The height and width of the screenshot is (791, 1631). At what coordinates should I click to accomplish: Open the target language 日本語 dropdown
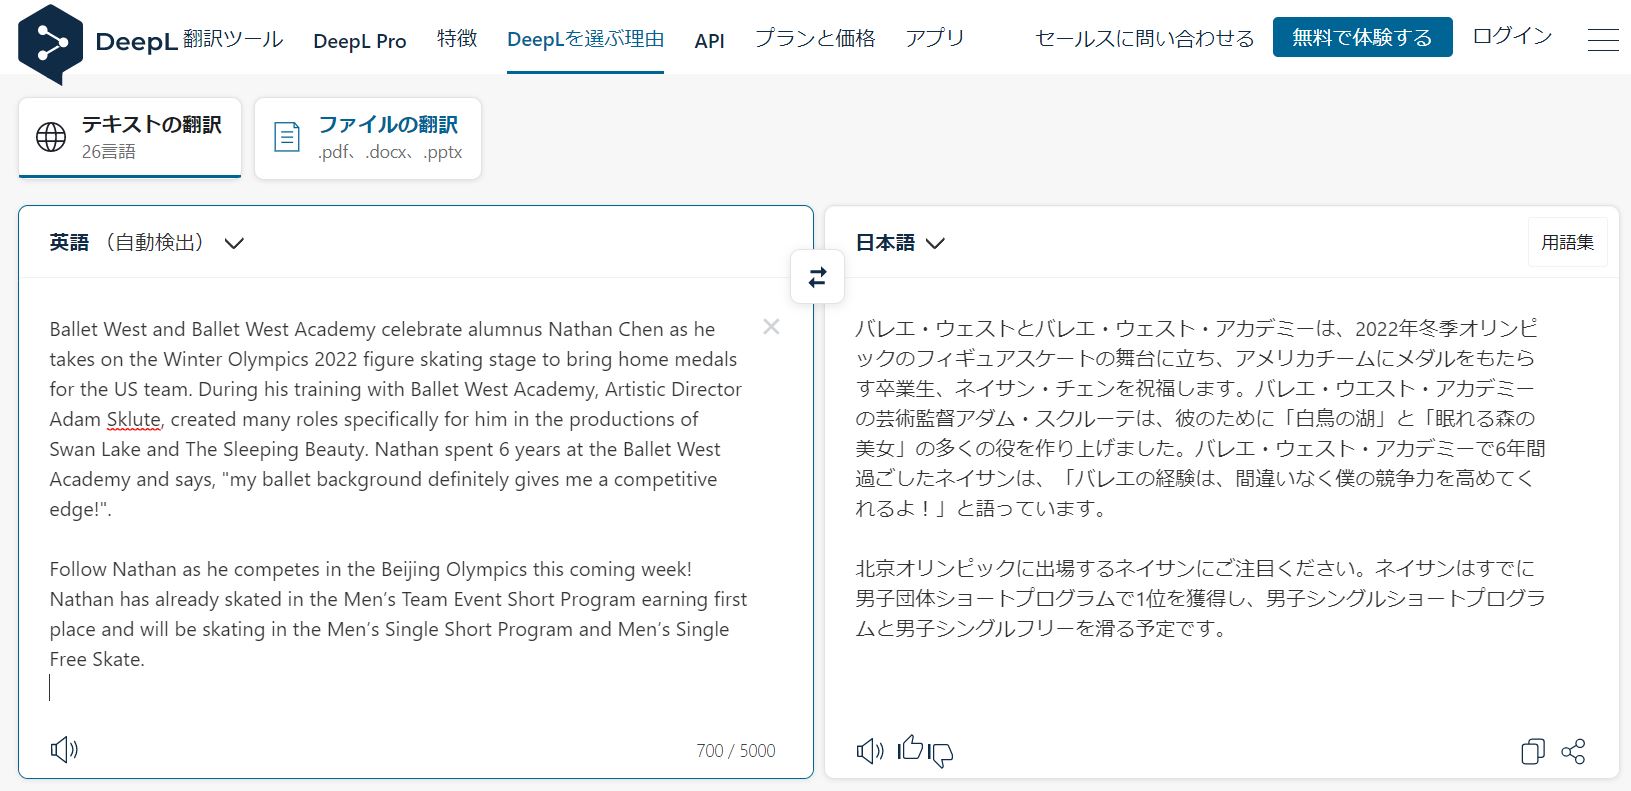point(900,243)
